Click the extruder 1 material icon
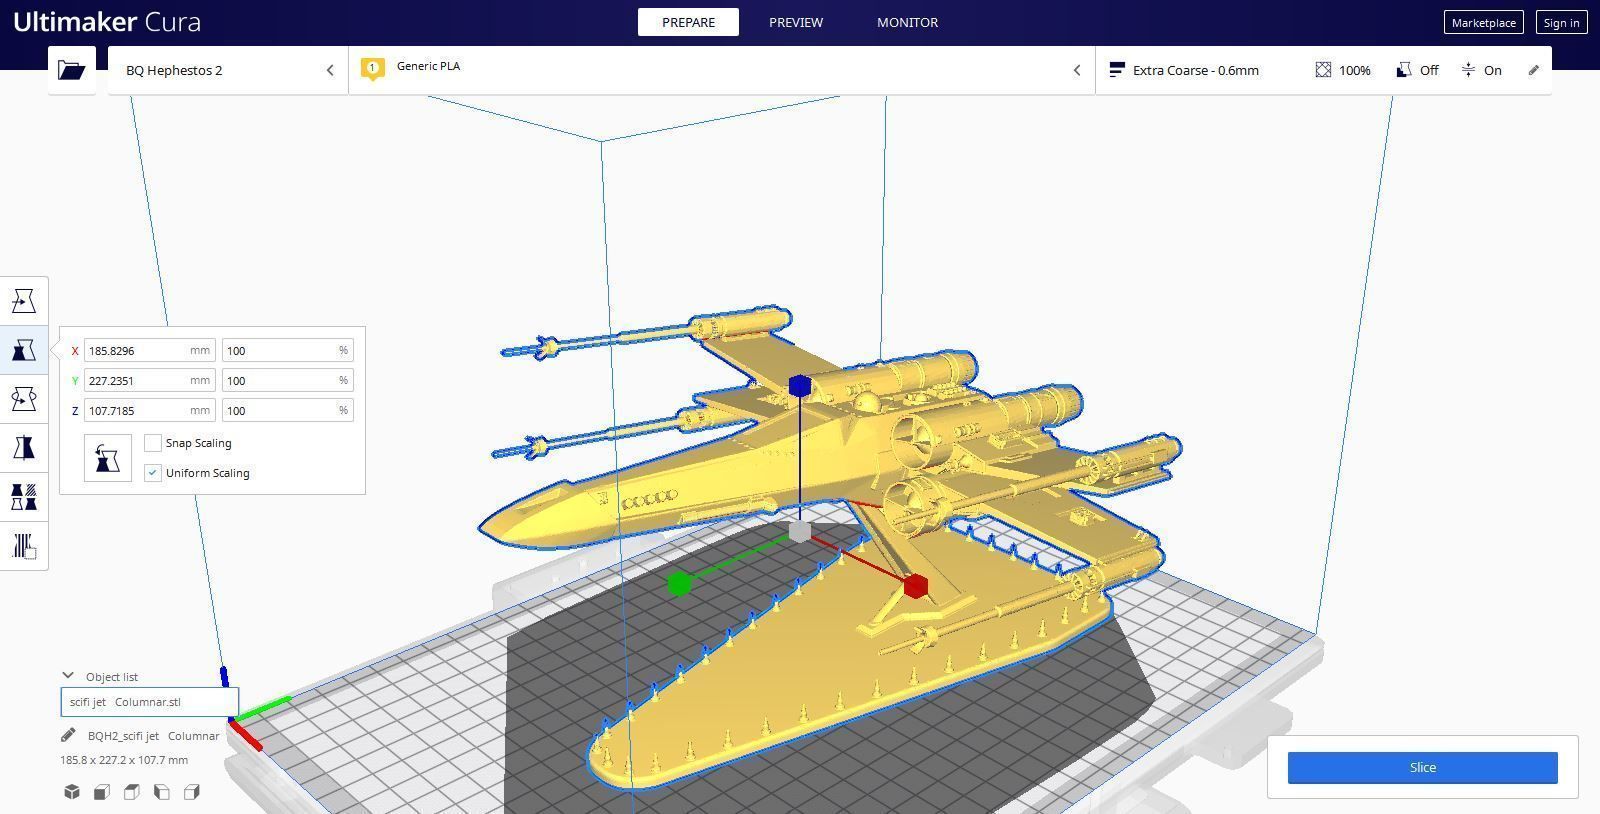1600x814 pixels. 373,69
